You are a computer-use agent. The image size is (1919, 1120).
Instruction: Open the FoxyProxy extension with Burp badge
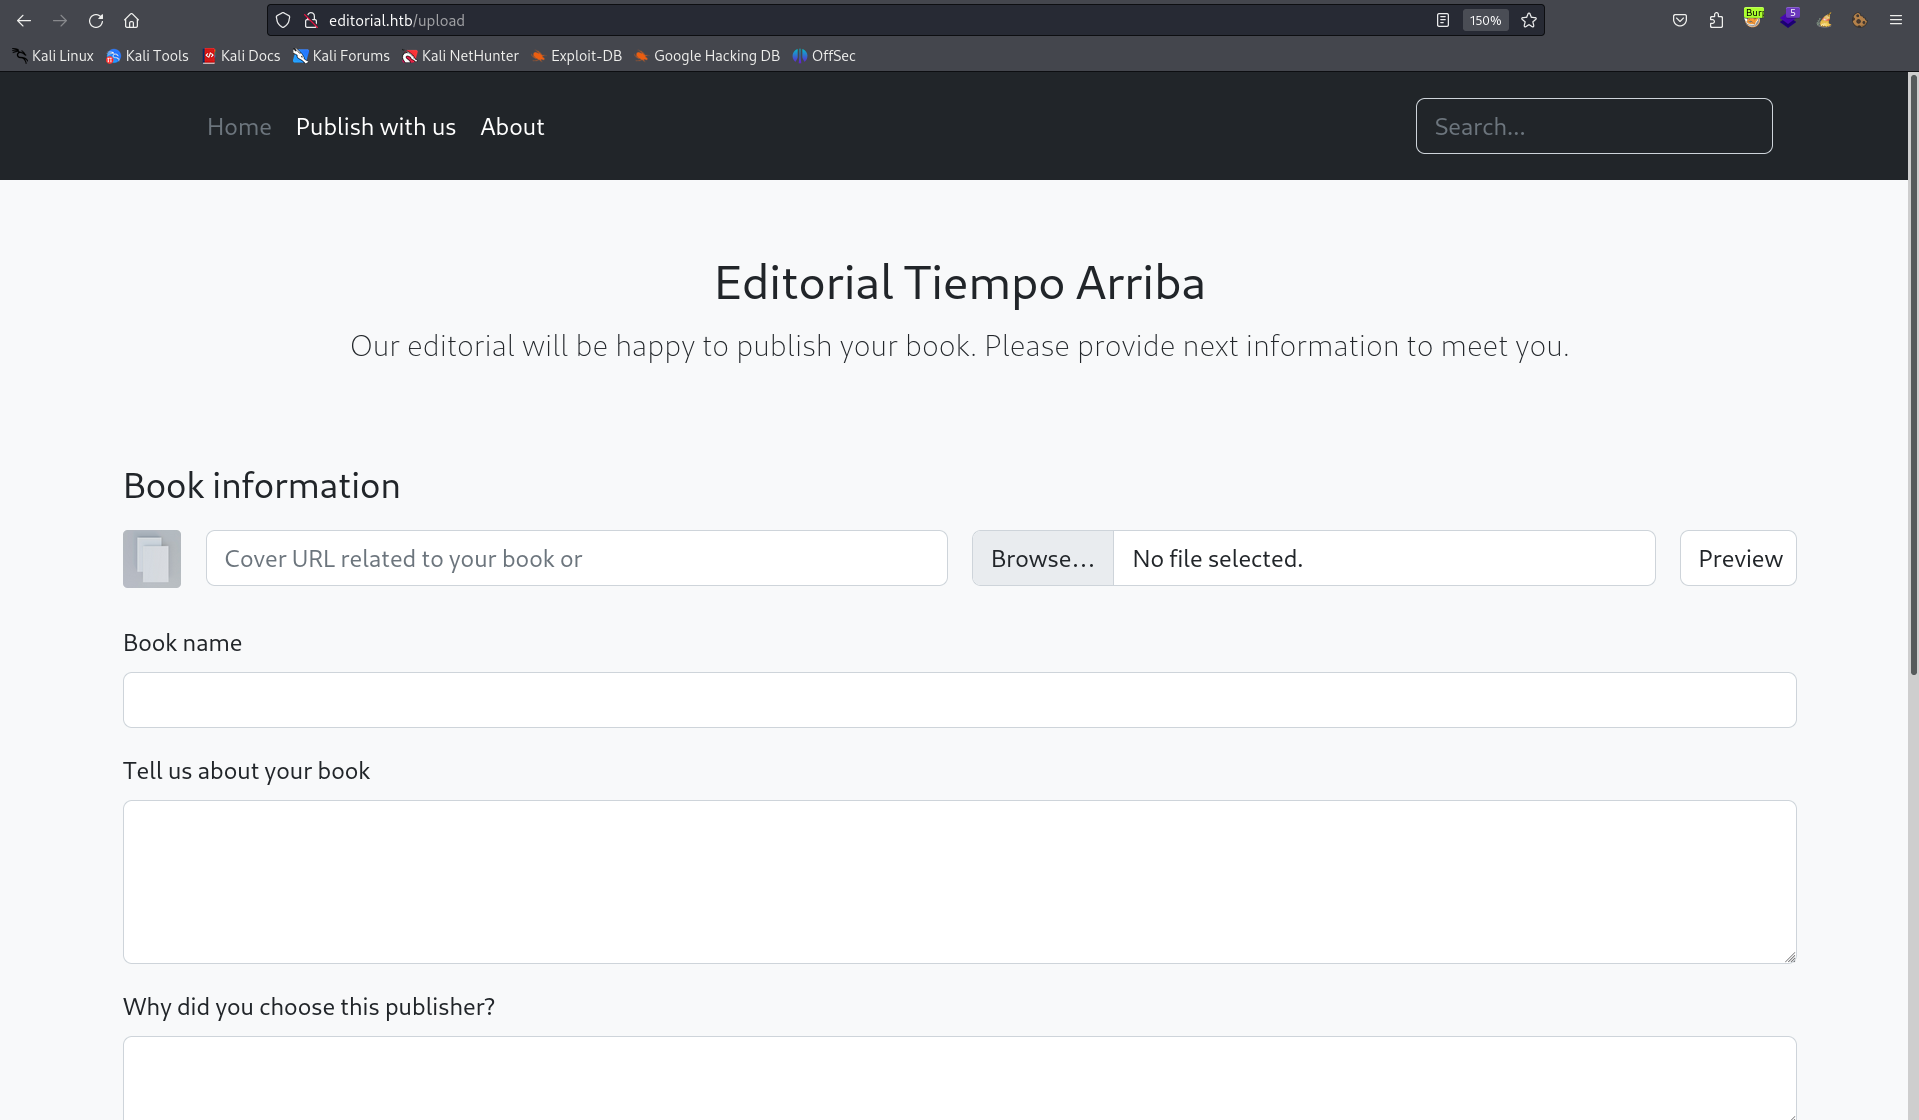pos(1753,19)
